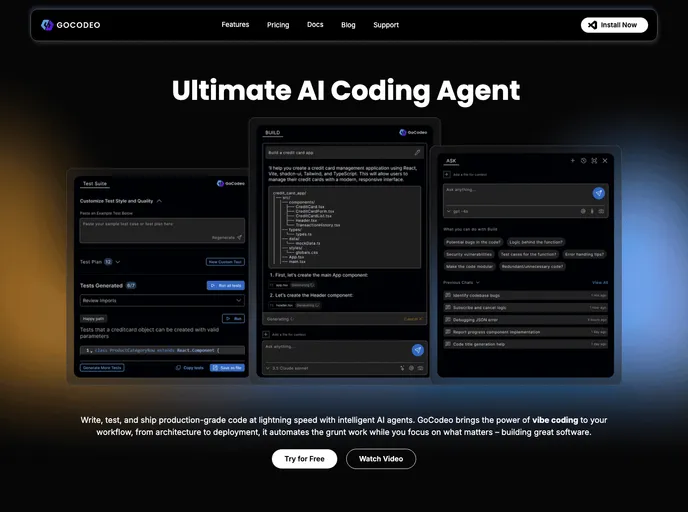This screenshot has width=688, height=512.
Task: Select the Test Suite tab
Action: coord(95,184)
